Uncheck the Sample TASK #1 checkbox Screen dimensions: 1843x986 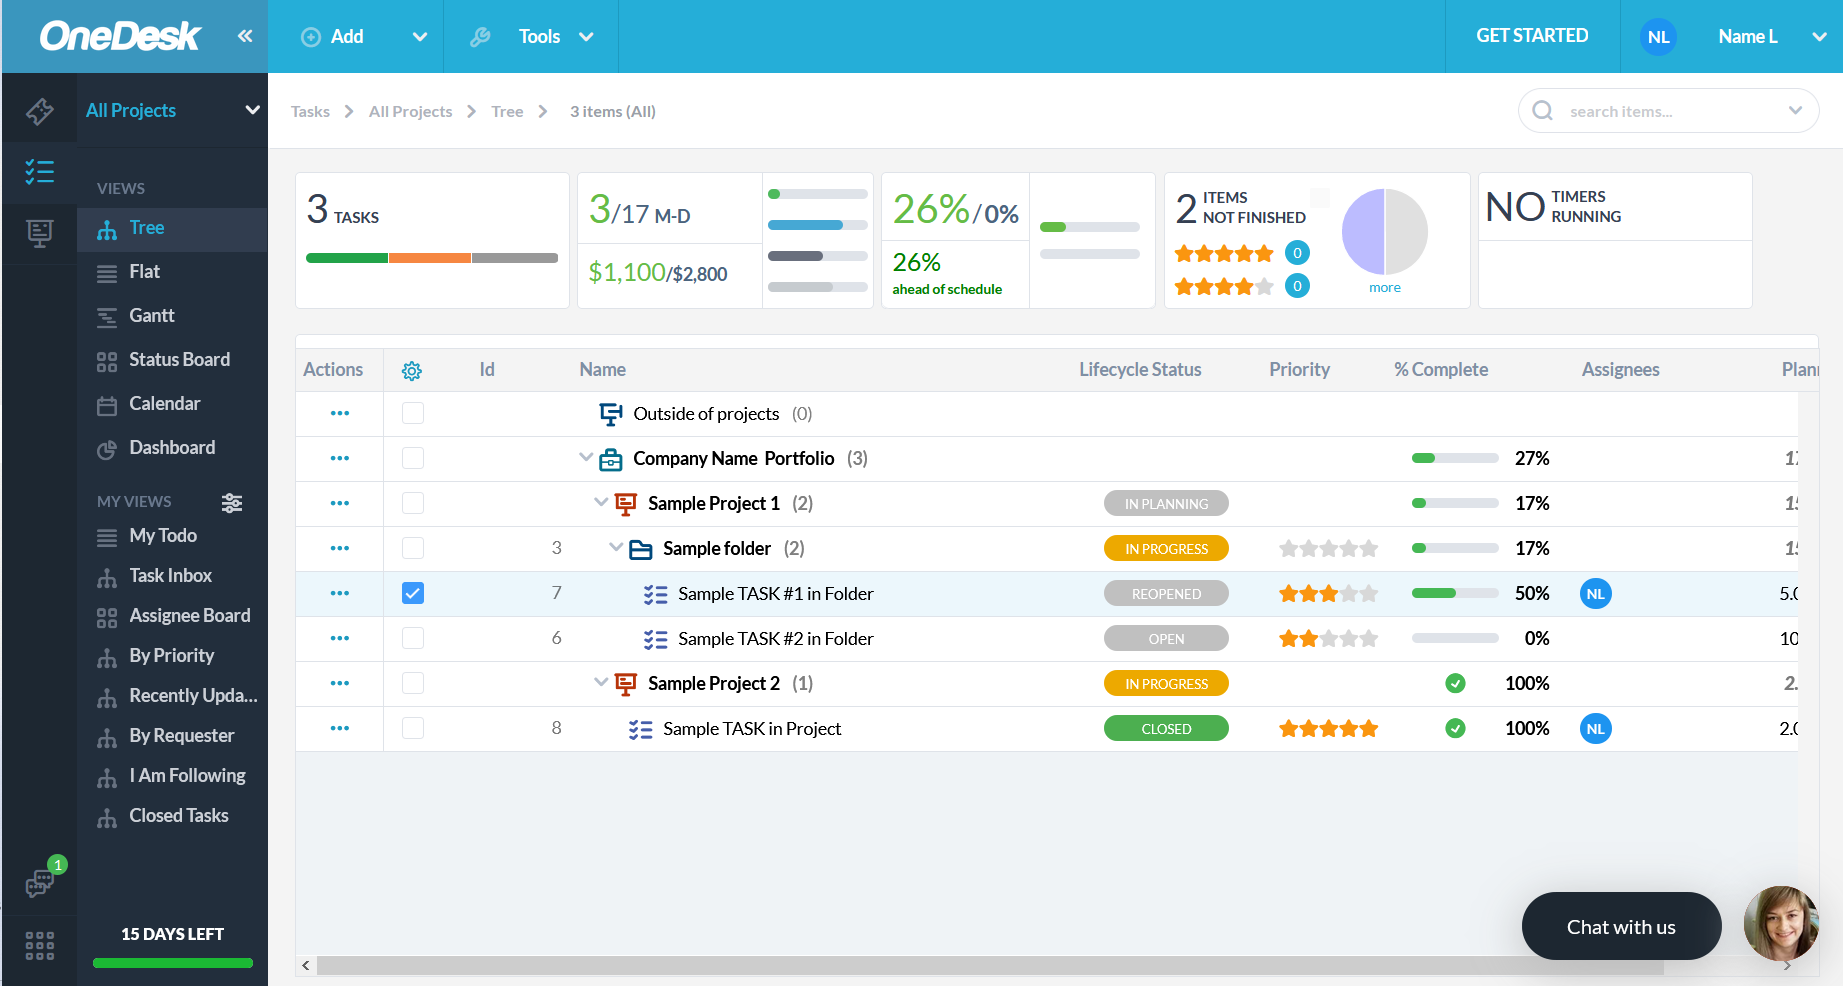click(x=413, y=593)
